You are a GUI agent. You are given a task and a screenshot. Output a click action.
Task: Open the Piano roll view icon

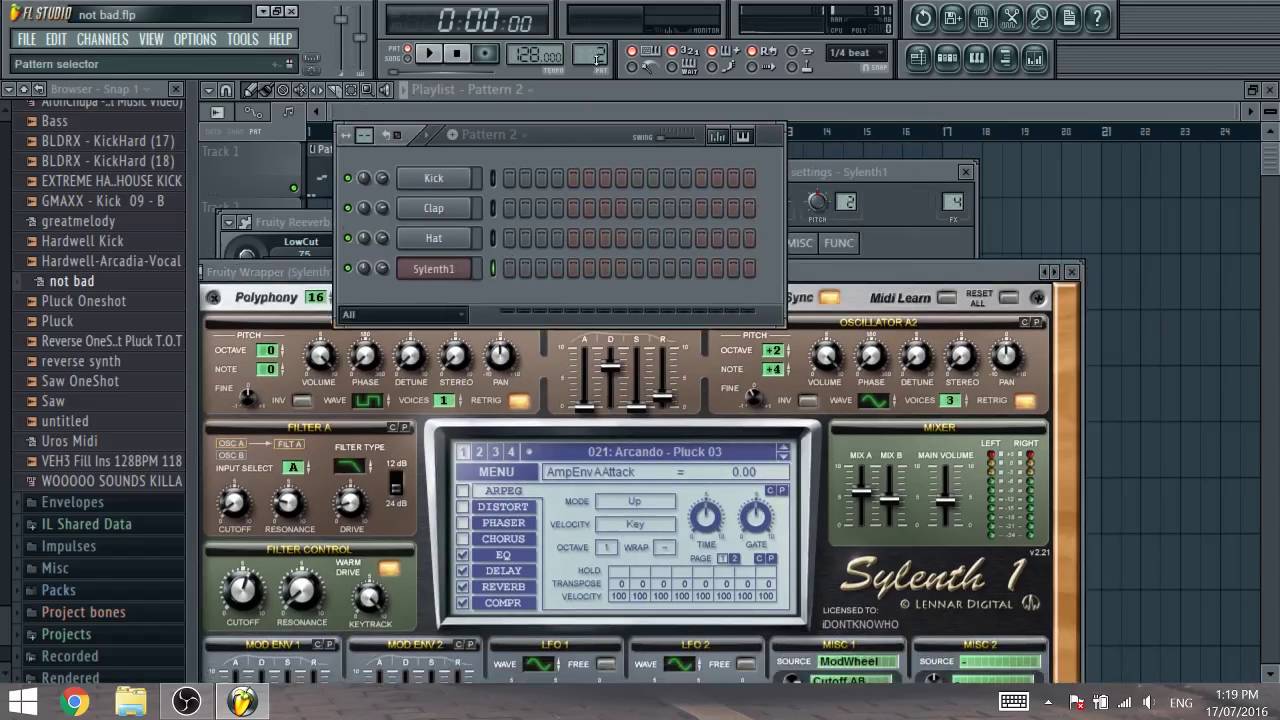tap(976, 59)
